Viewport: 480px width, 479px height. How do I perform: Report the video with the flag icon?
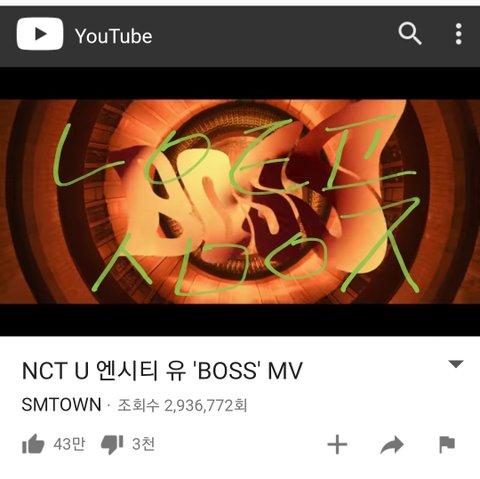pyautogui.click(x=447, y=444)
